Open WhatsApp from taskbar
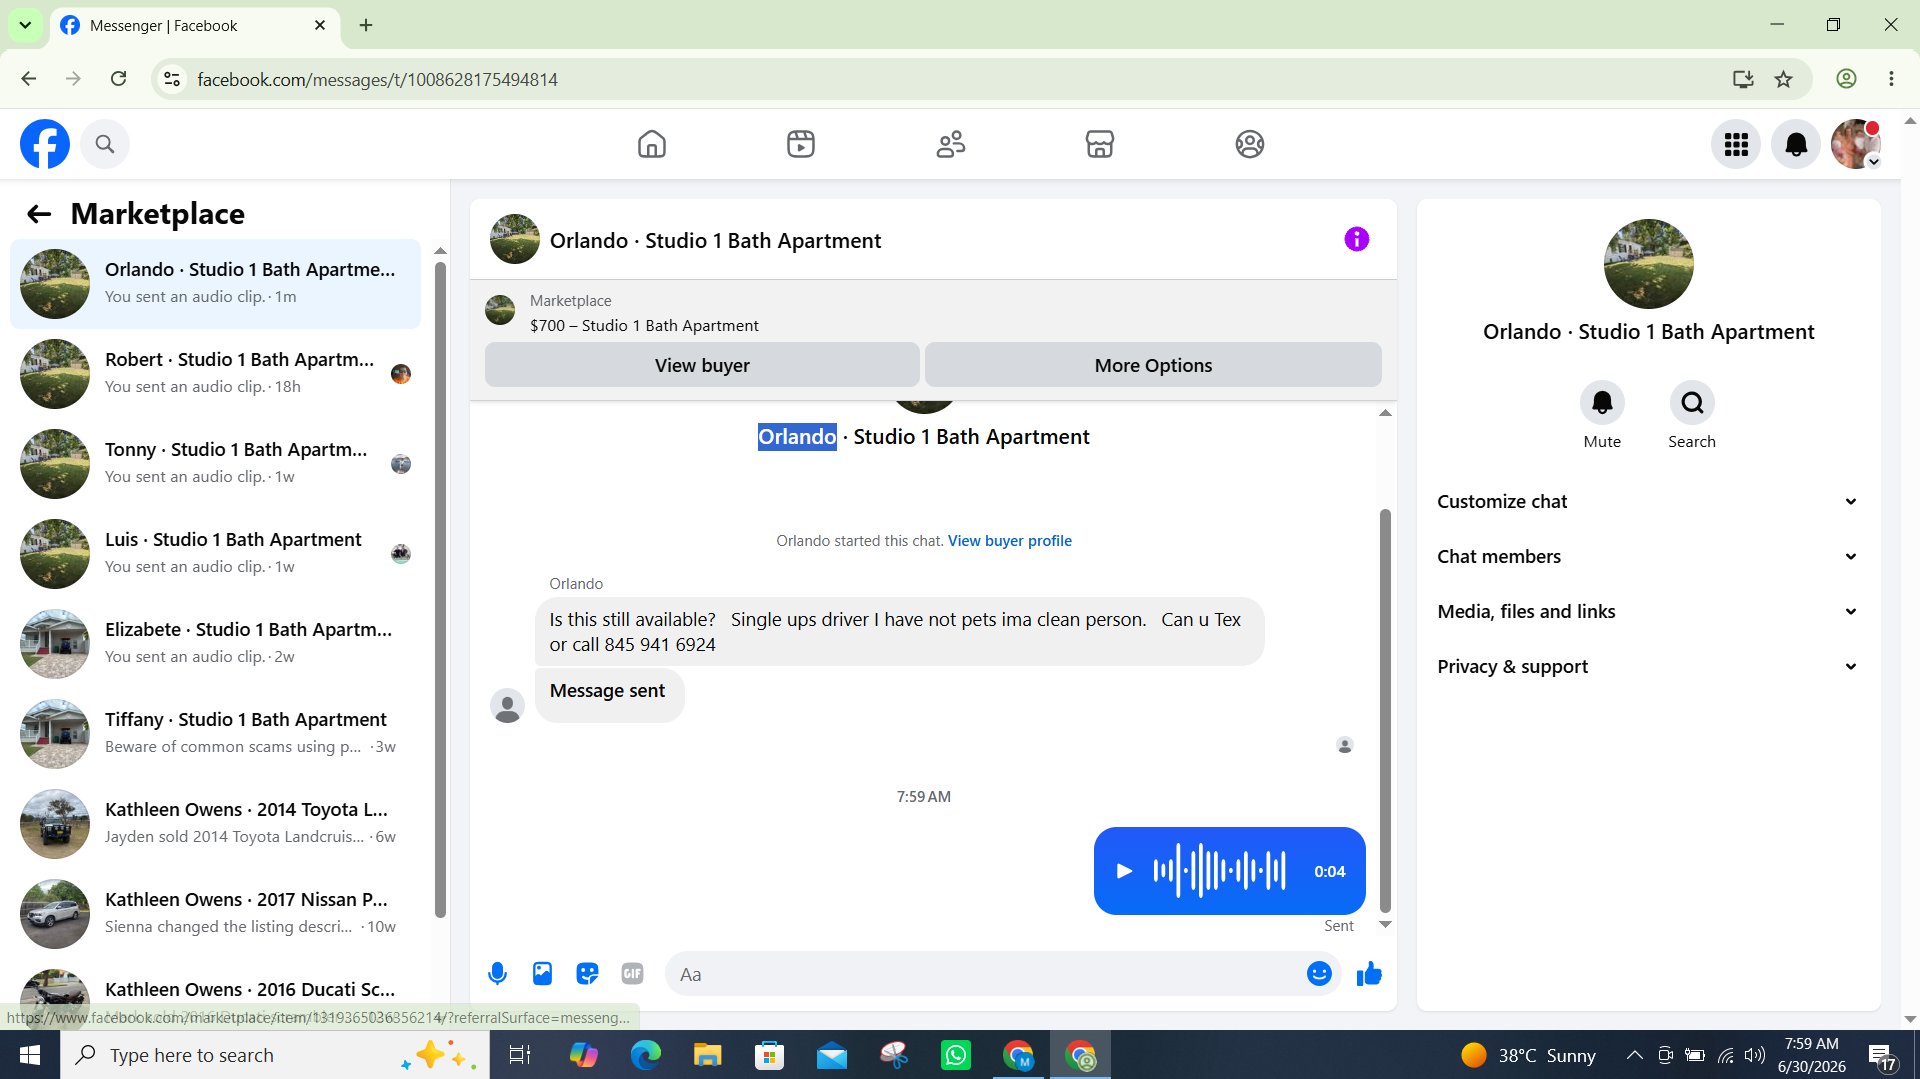The image size is (1920, 1079). [x=956, y=1055]
